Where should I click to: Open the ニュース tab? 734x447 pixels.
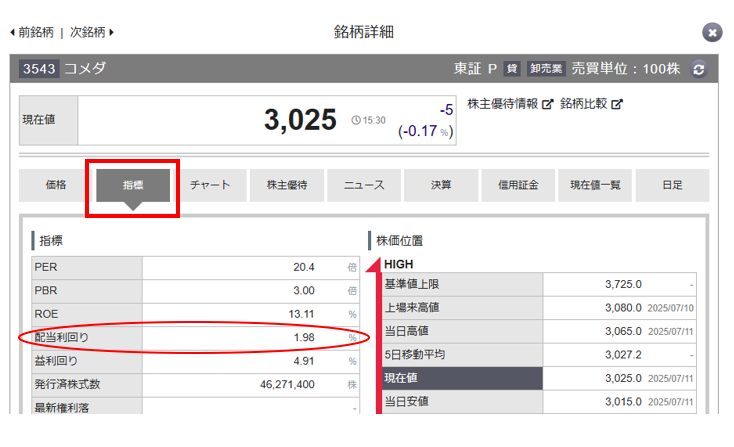[364, 185]
